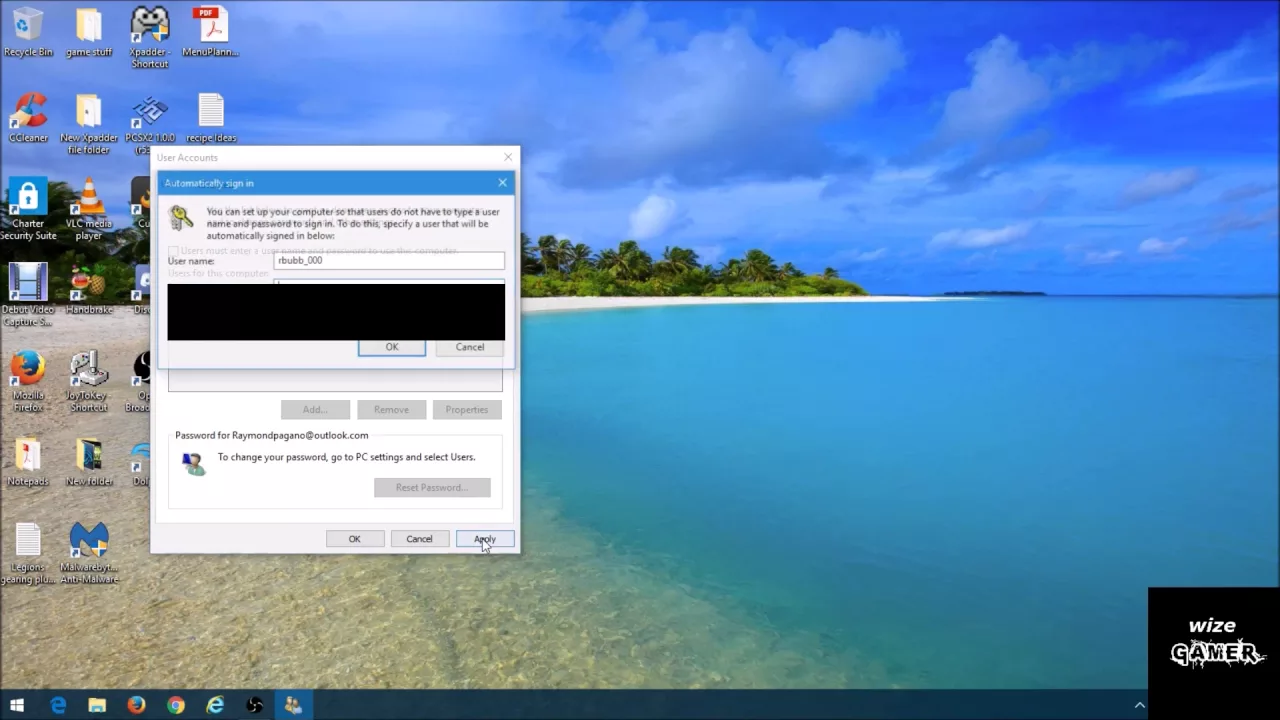Open the Recycle Bin desktop icon

click(x=28, y=32)
